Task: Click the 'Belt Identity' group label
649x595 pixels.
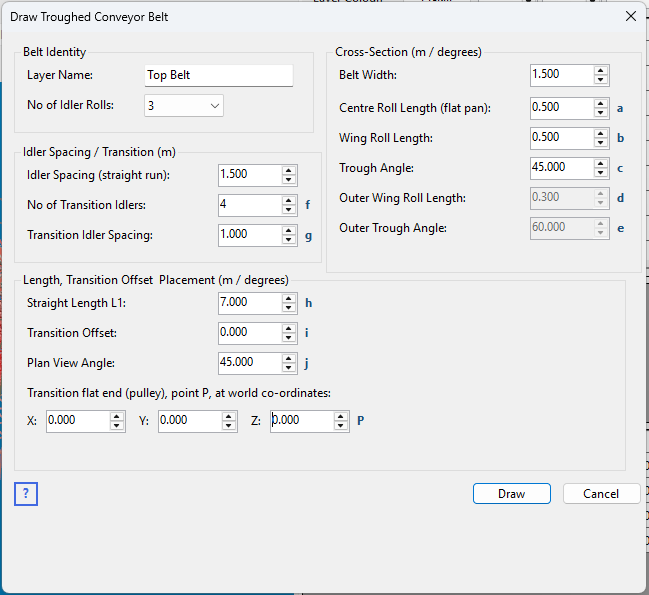Action: click(x=54, y=52)
